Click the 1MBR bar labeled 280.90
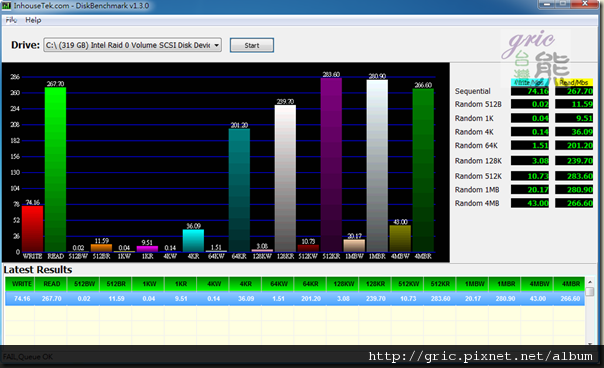 pos(377,166)
